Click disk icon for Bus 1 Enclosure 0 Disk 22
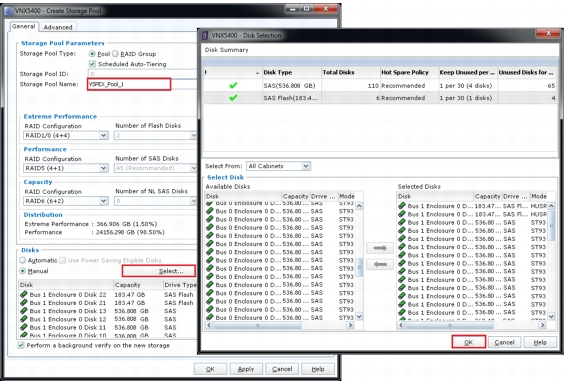 pos(24,294)
